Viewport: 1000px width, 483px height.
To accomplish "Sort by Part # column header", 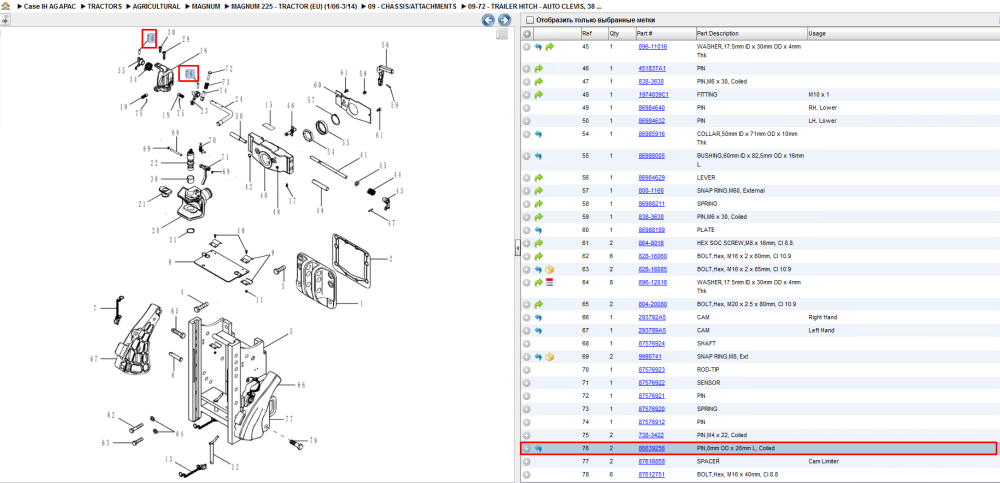I will pyautogui.click(x=645, y=34).
